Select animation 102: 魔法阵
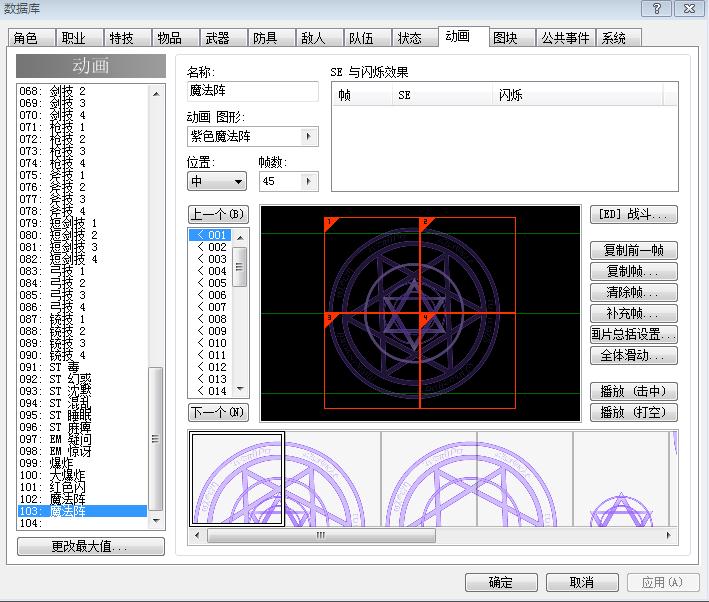Image resolution: width=709 pixels, height=602 pixels. tap(82, 499)
